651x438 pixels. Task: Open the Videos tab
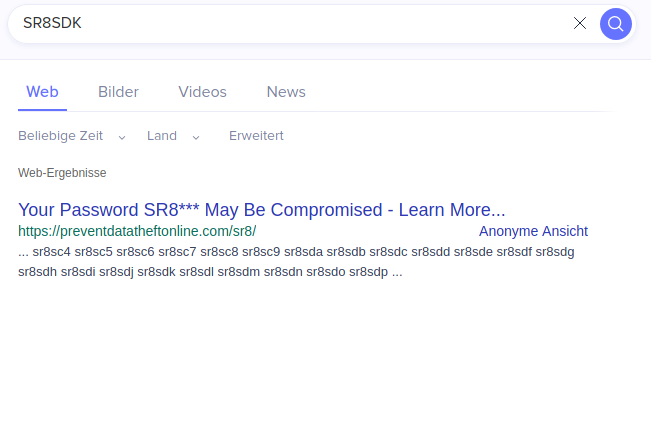pyautogui.click(x=202, y=92)
